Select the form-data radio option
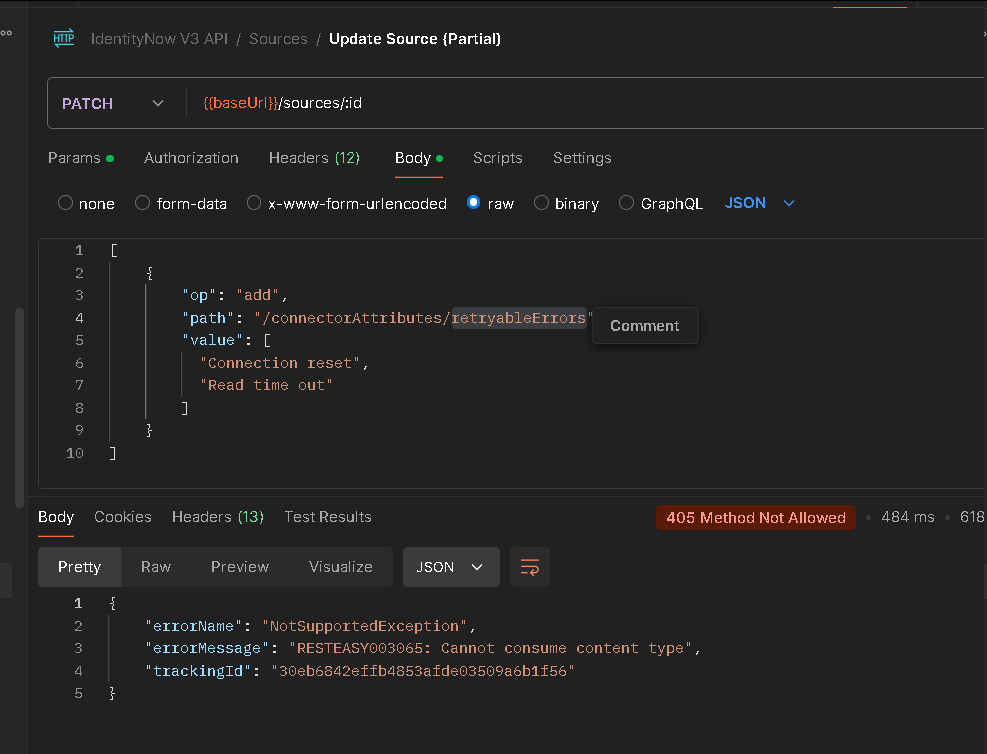The width and height of the screenshot is (987, 754). [x=142, y=203]
